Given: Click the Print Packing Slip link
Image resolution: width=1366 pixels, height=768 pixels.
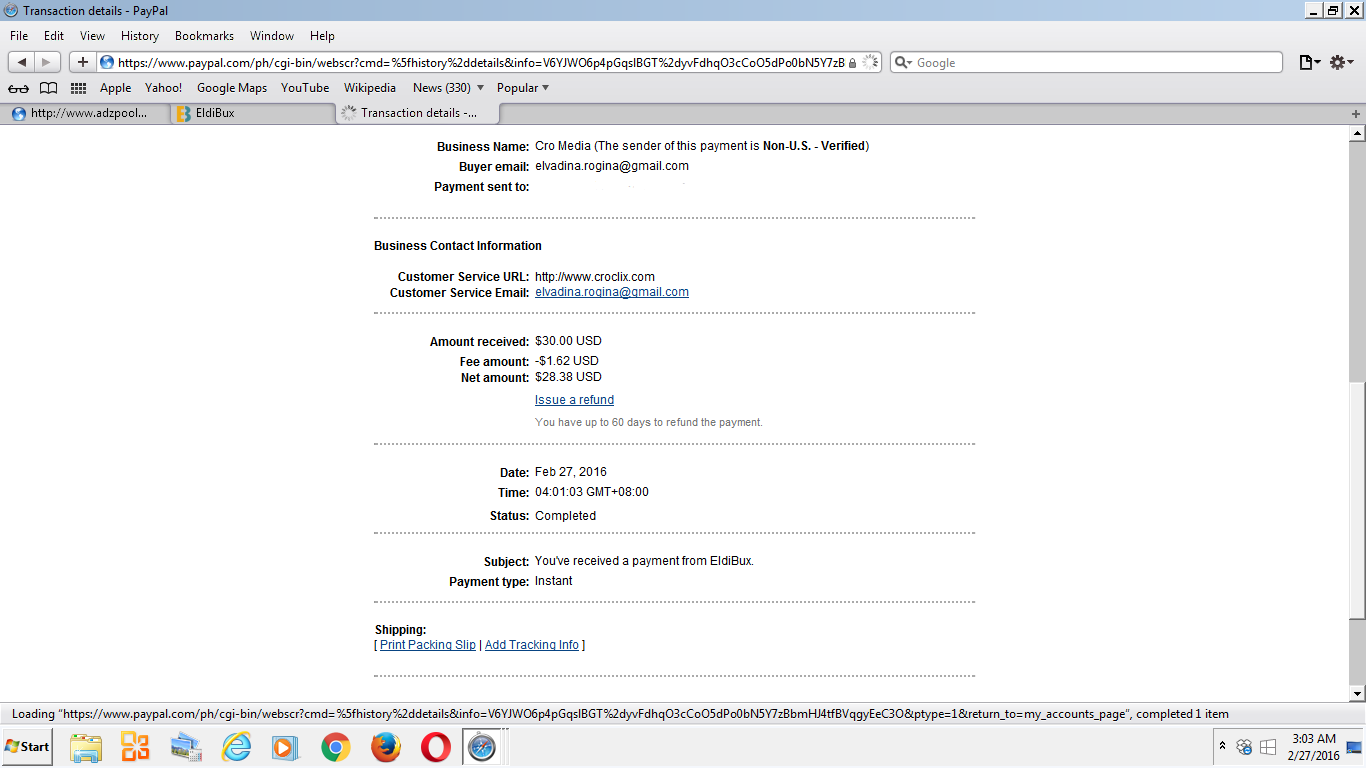Looking at the screenshot, I should [428, 645].
